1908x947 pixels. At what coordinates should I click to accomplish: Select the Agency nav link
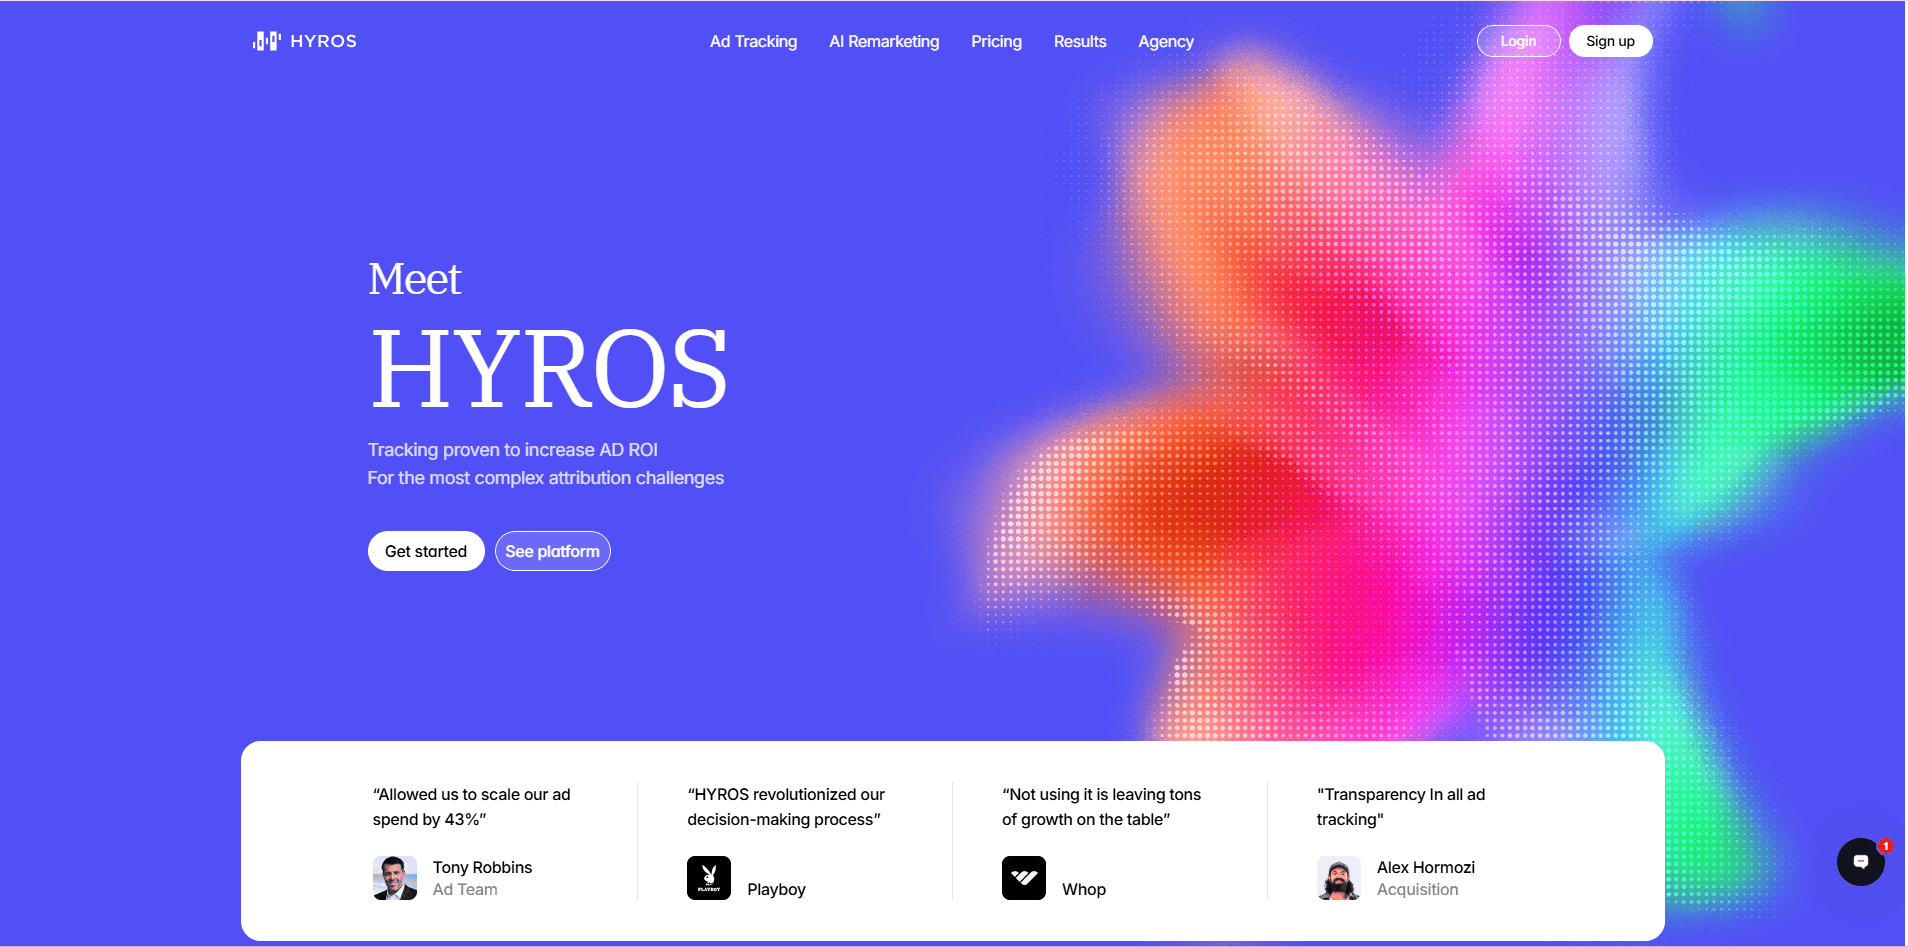[1165, 42]
